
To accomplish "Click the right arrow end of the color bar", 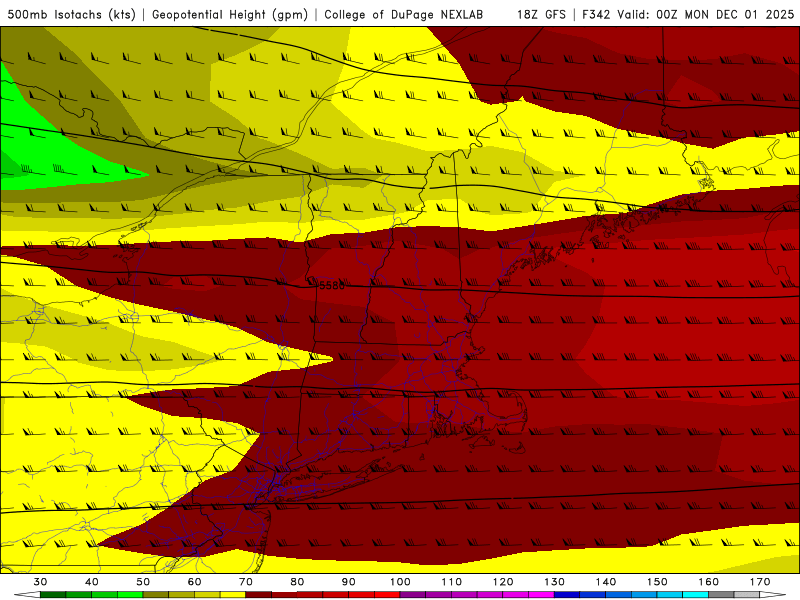I will click(773, 595).
